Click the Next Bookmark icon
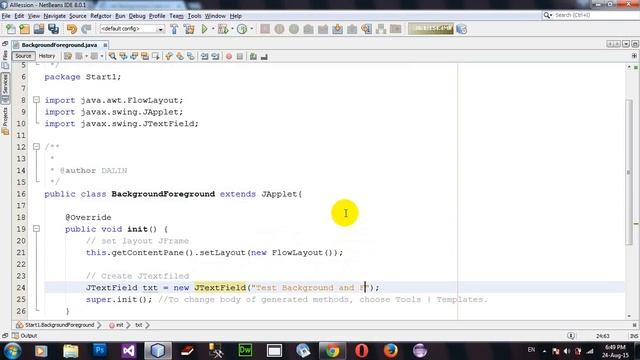 (x=180, y=56)
